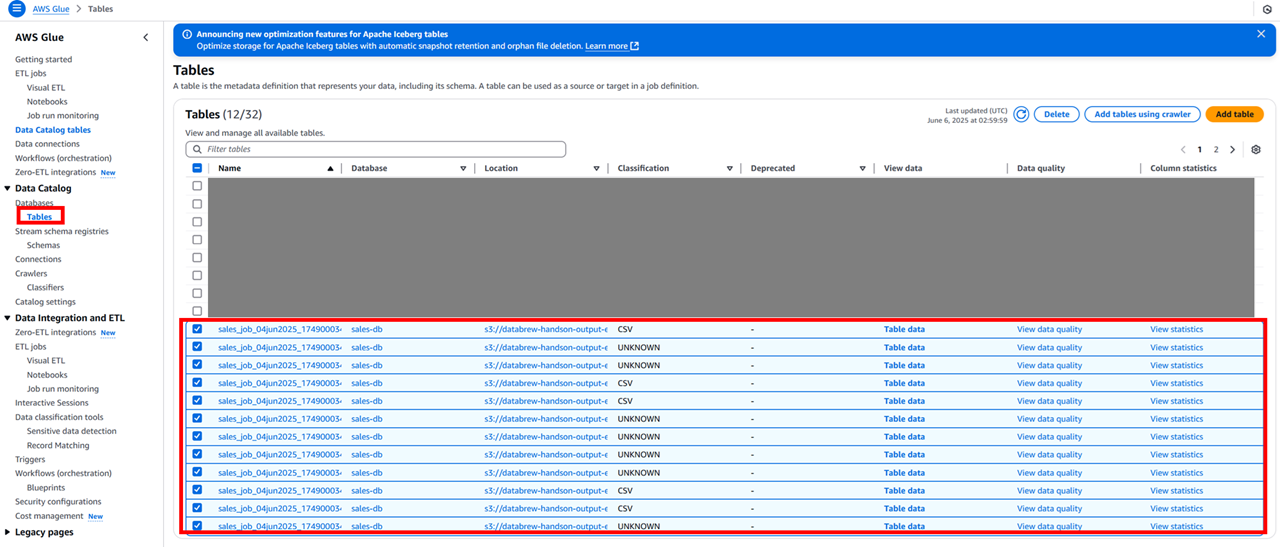1280x547 pixels.
Task: Open Triggers in the sidebar
Action: pos(30,459)
